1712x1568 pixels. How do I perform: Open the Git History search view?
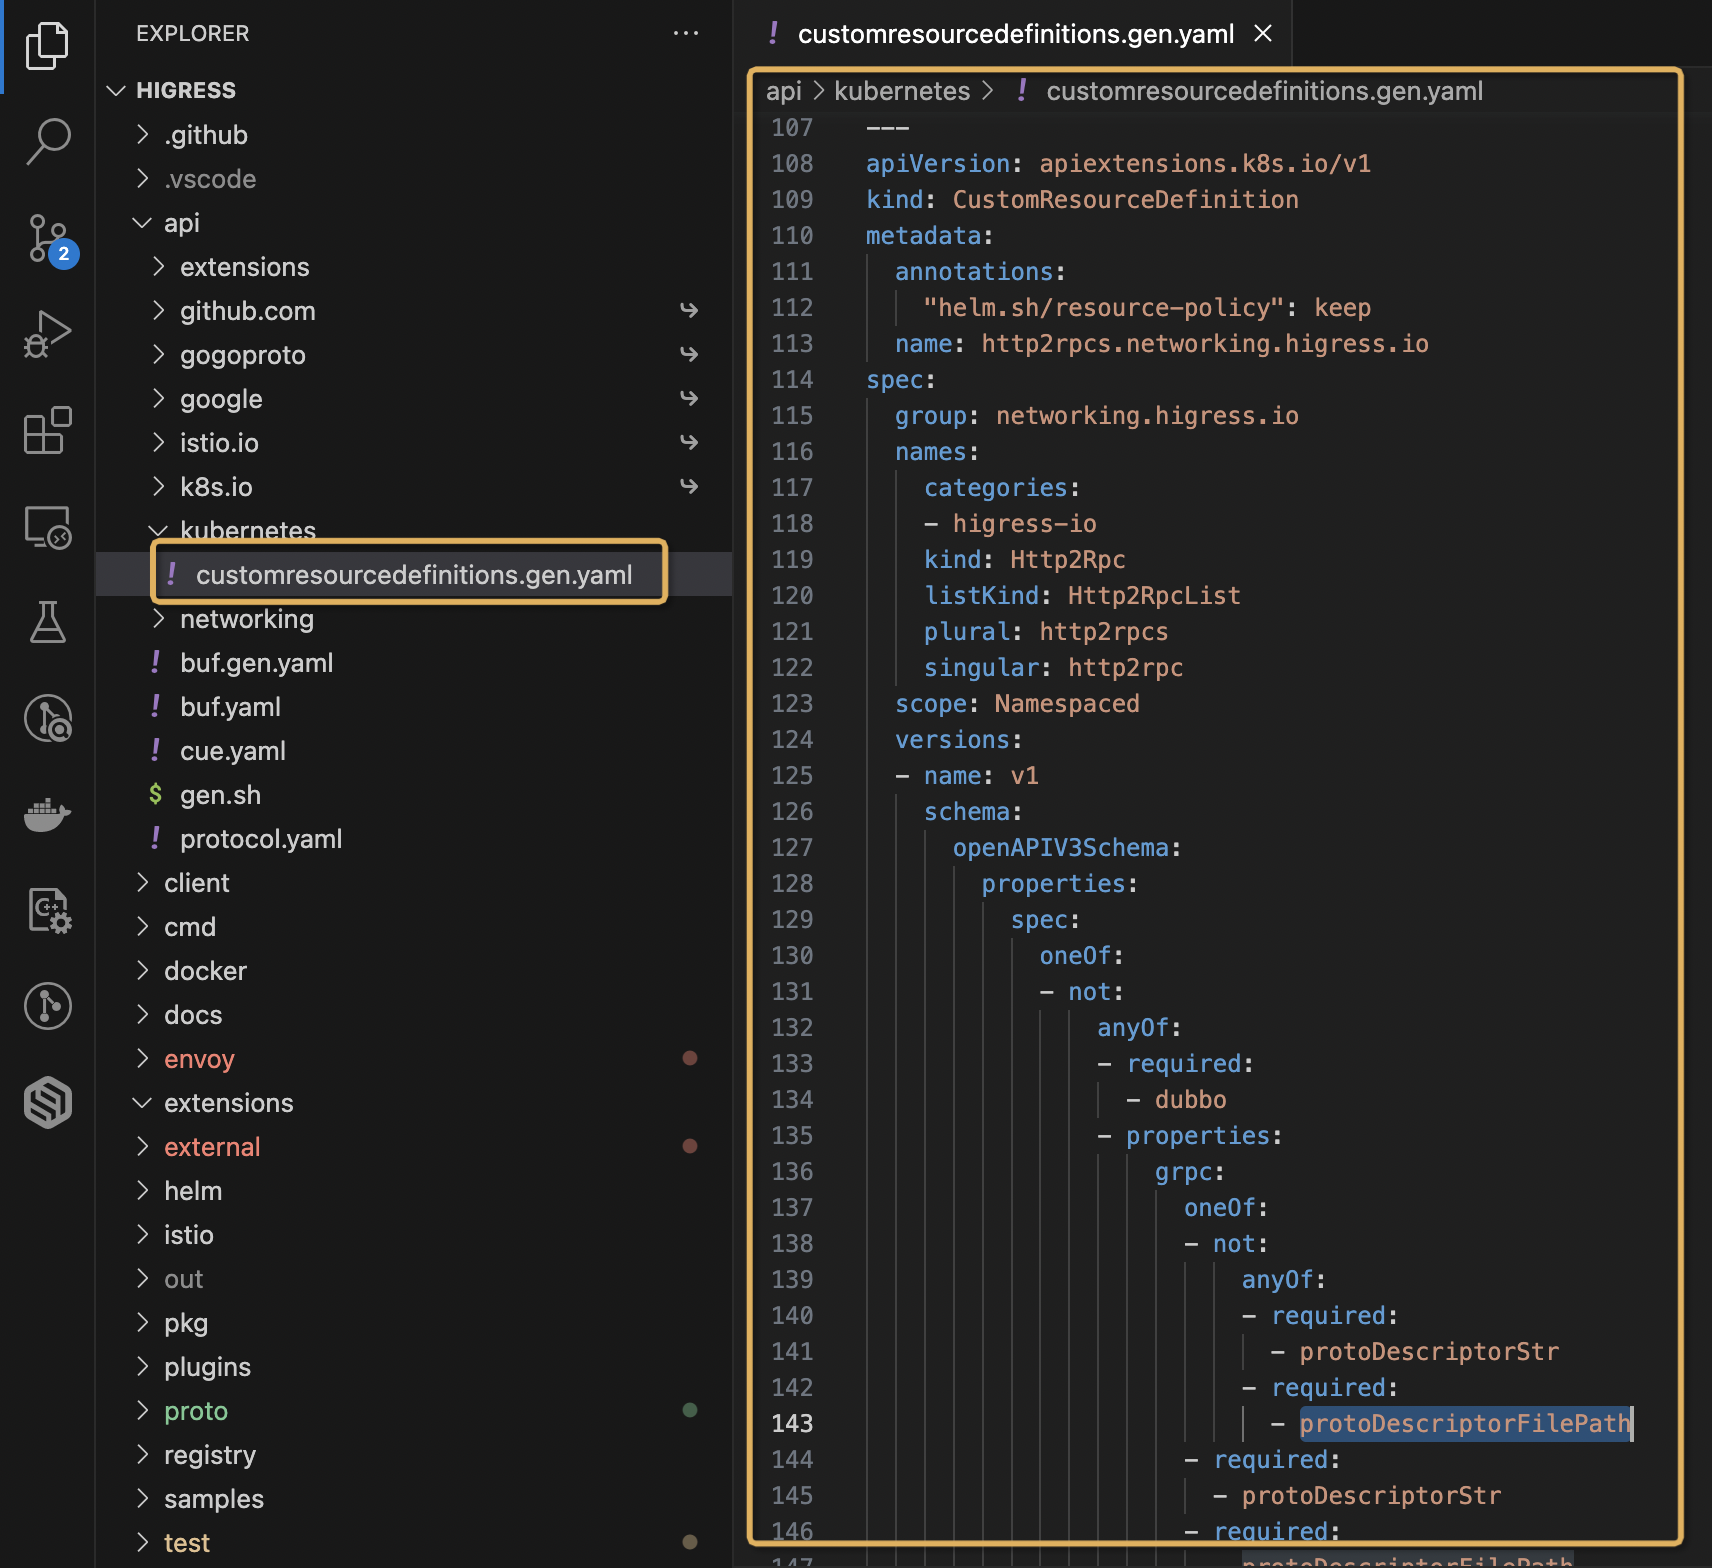click(x=47, y=718)
